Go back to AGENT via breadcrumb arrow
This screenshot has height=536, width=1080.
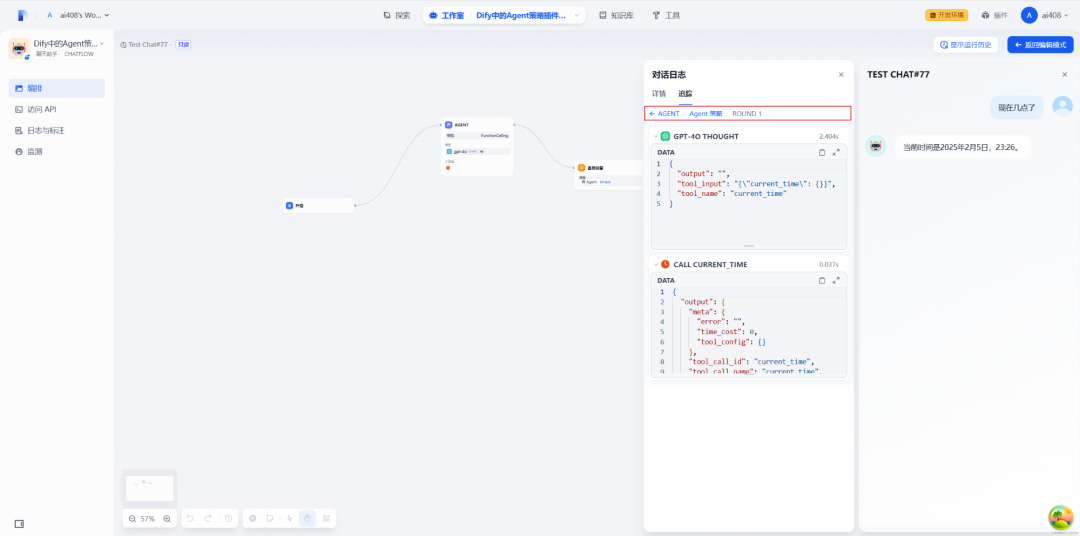coord(652,113)
